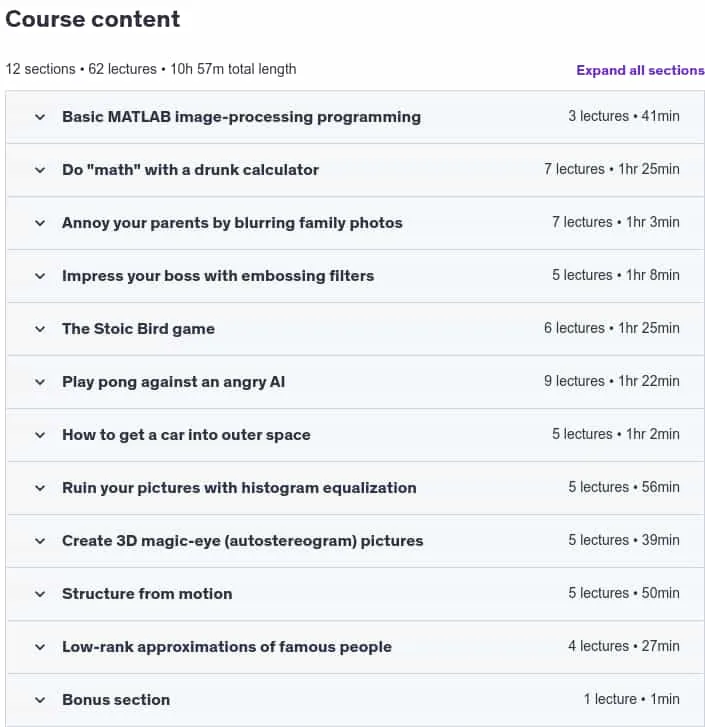705x727 pixels.
Task: Expand all sections link
Action: coord(640,70)
